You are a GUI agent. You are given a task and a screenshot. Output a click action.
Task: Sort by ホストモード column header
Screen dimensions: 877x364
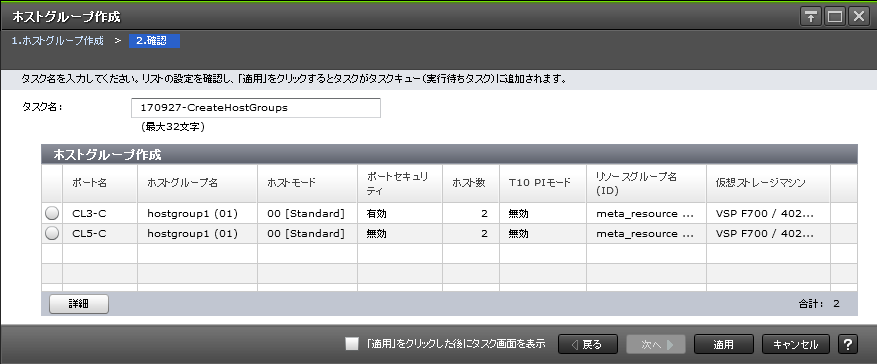(x=308, y=183)
